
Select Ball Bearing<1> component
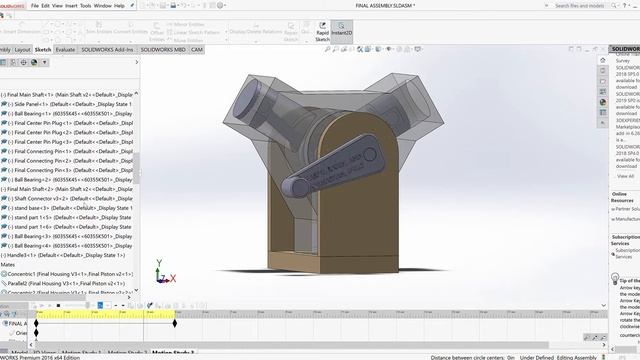(66, 113)
